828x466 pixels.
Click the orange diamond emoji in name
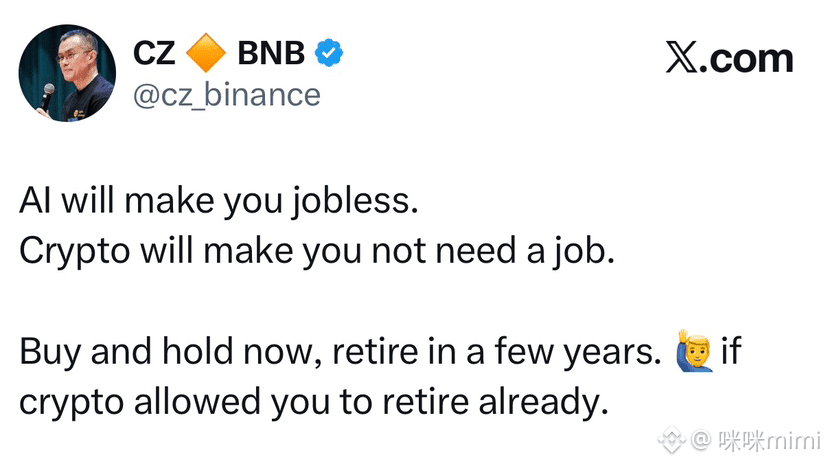(x=206, y=53)
